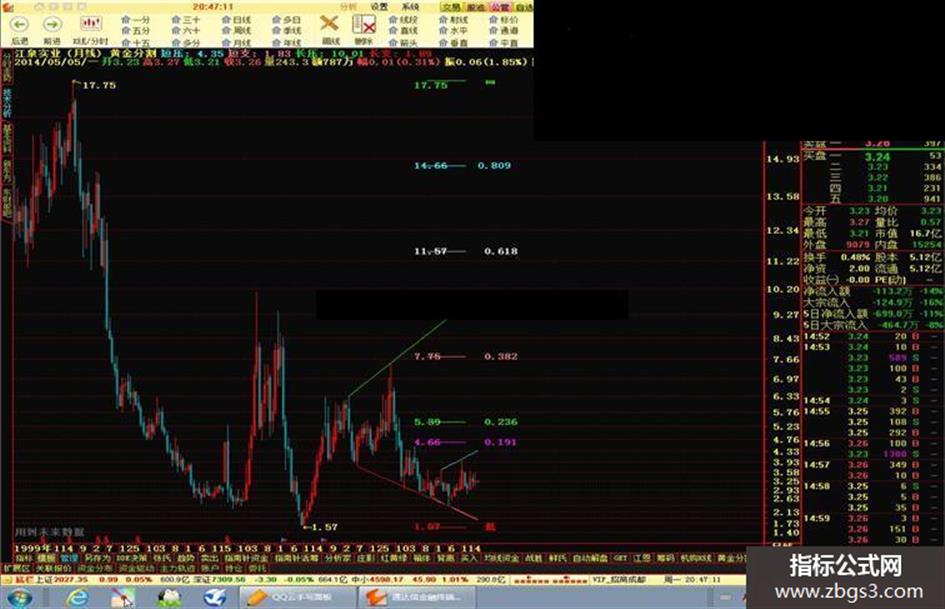This screenshot has width=945, height=609.
Task: Switch to 多日 multi-day chart
Action: [x=286, y=20]
